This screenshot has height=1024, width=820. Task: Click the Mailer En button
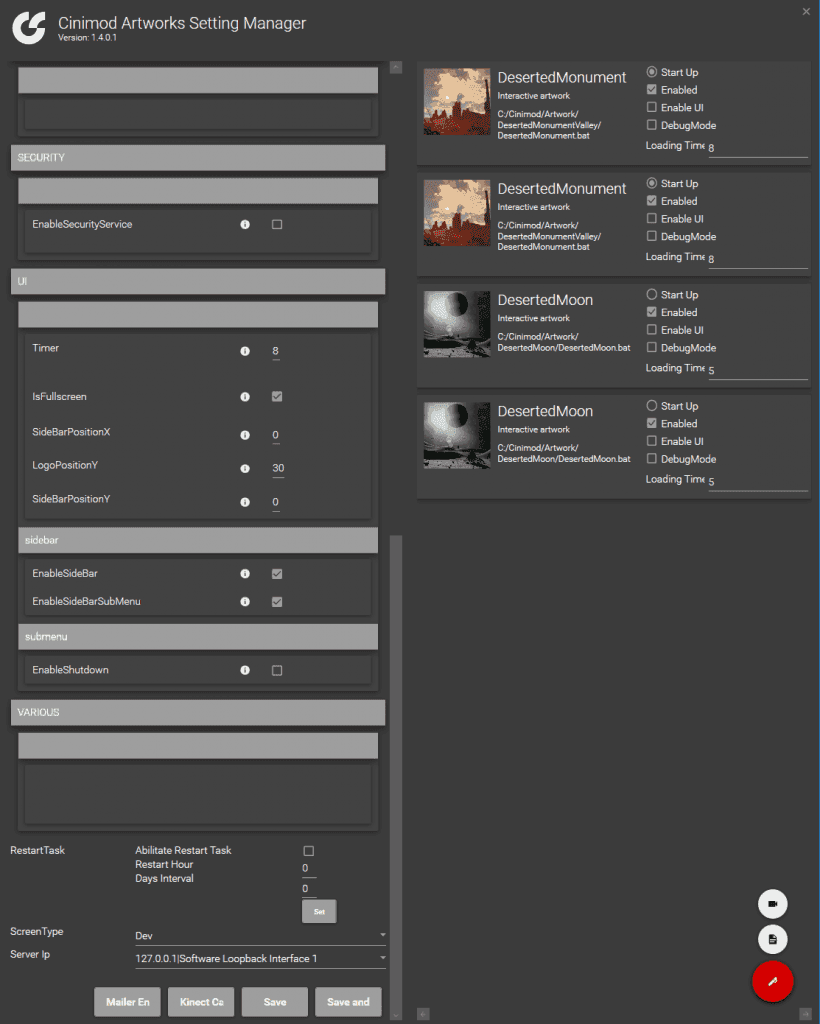coord(127,1002)
